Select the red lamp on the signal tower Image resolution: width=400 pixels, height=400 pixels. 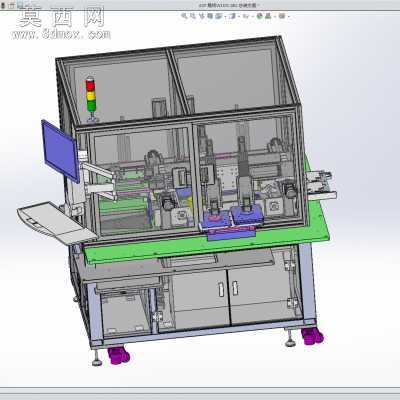pos(90,85)
